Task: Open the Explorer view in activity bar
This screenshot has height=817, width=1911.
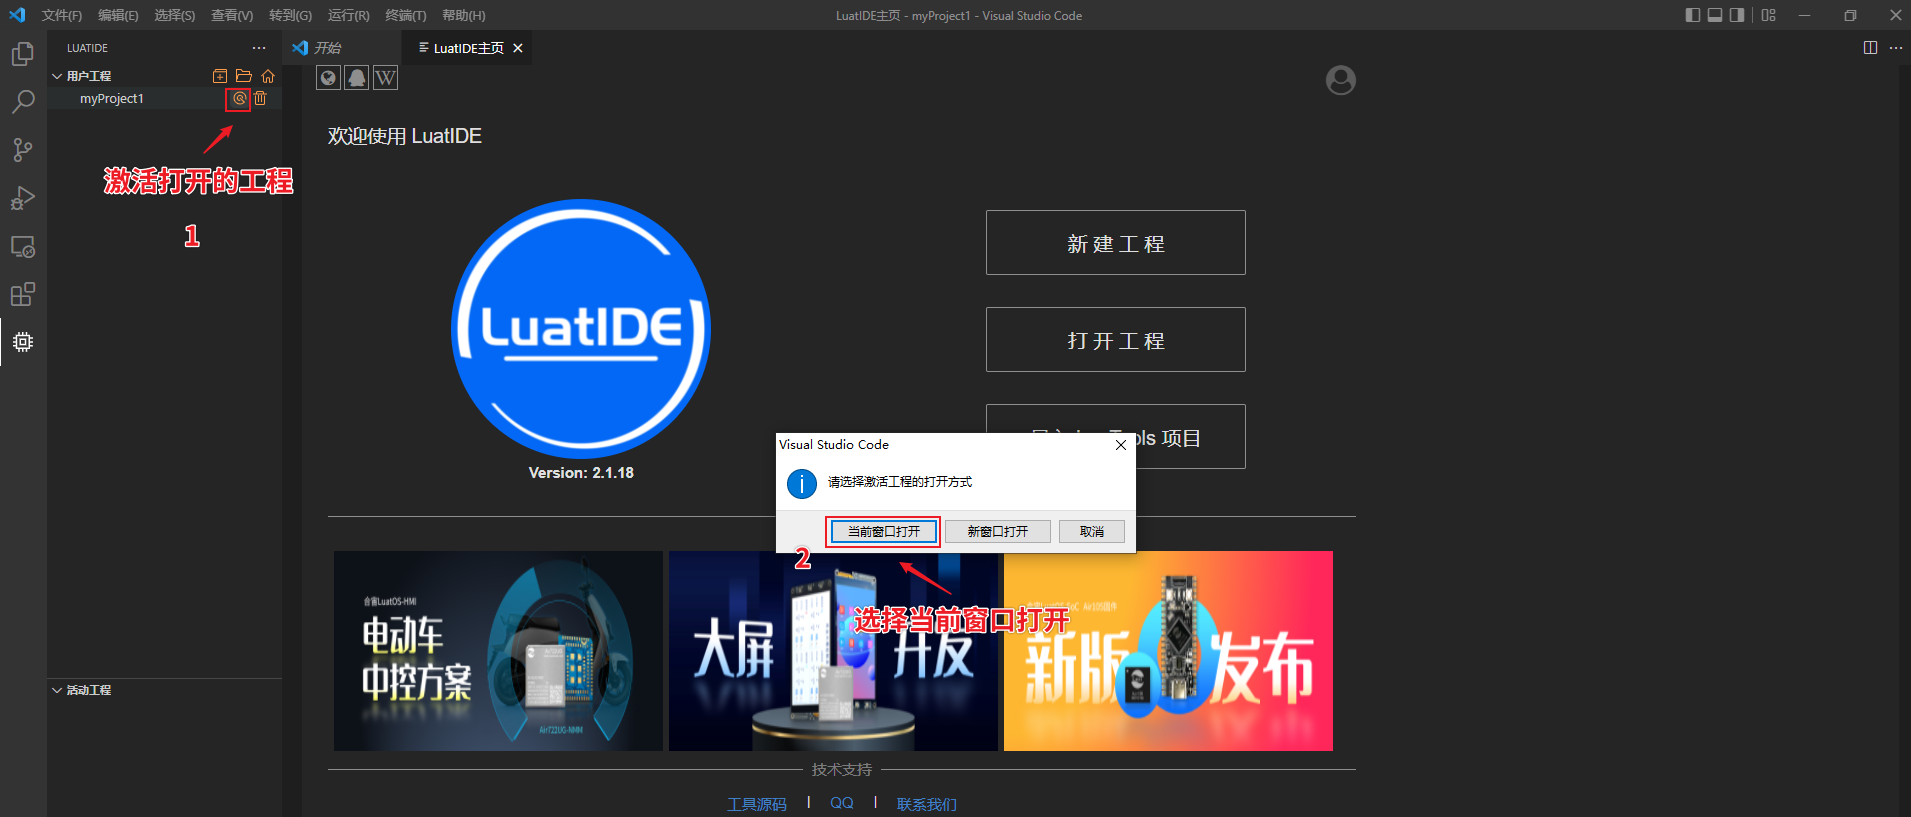Action: [x=23, y=54]
